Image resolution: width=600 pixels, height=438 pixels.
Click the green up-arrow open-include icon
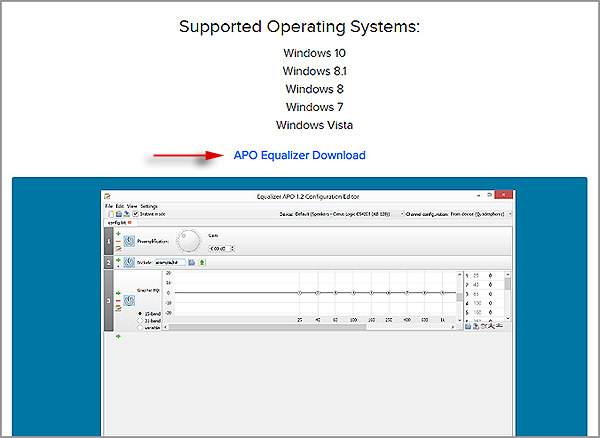click(202, 262)
